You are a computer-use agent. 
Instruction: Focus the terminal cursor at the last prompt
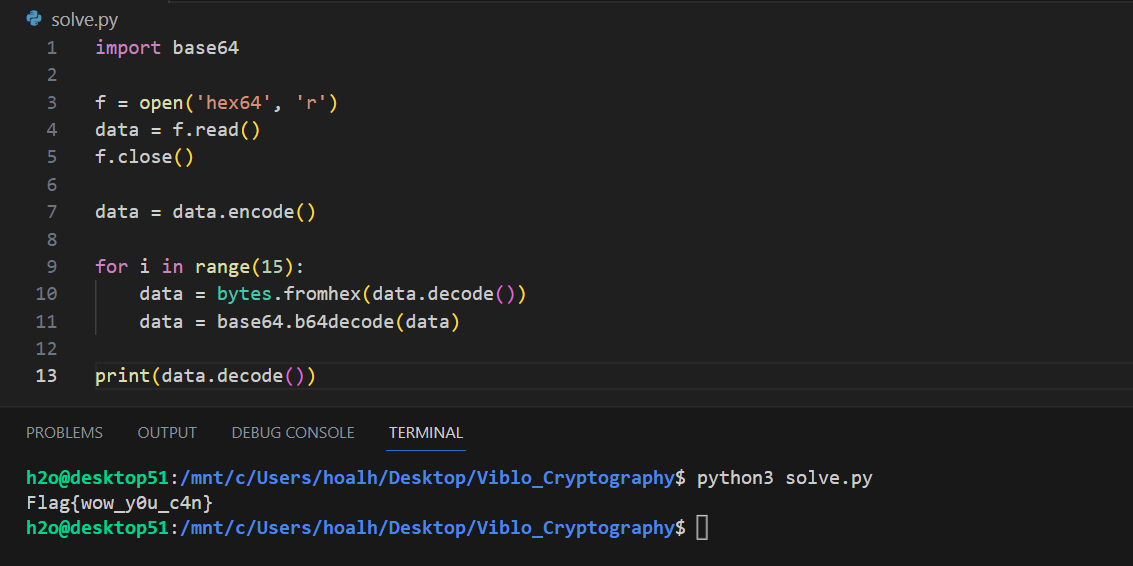[702, 527]
